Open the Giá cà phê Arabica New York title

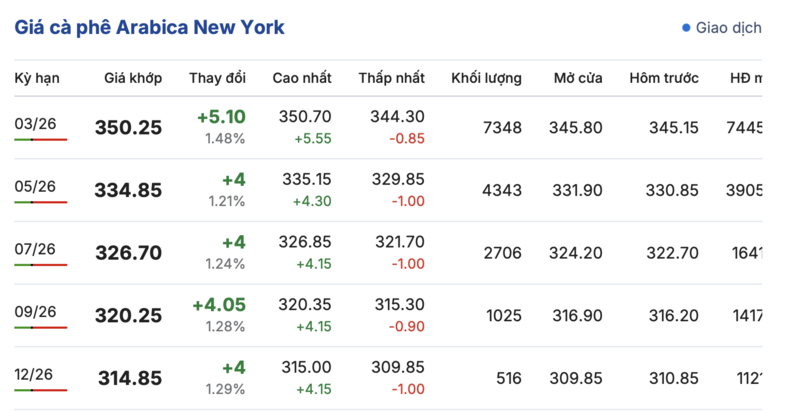pos(149,27)
